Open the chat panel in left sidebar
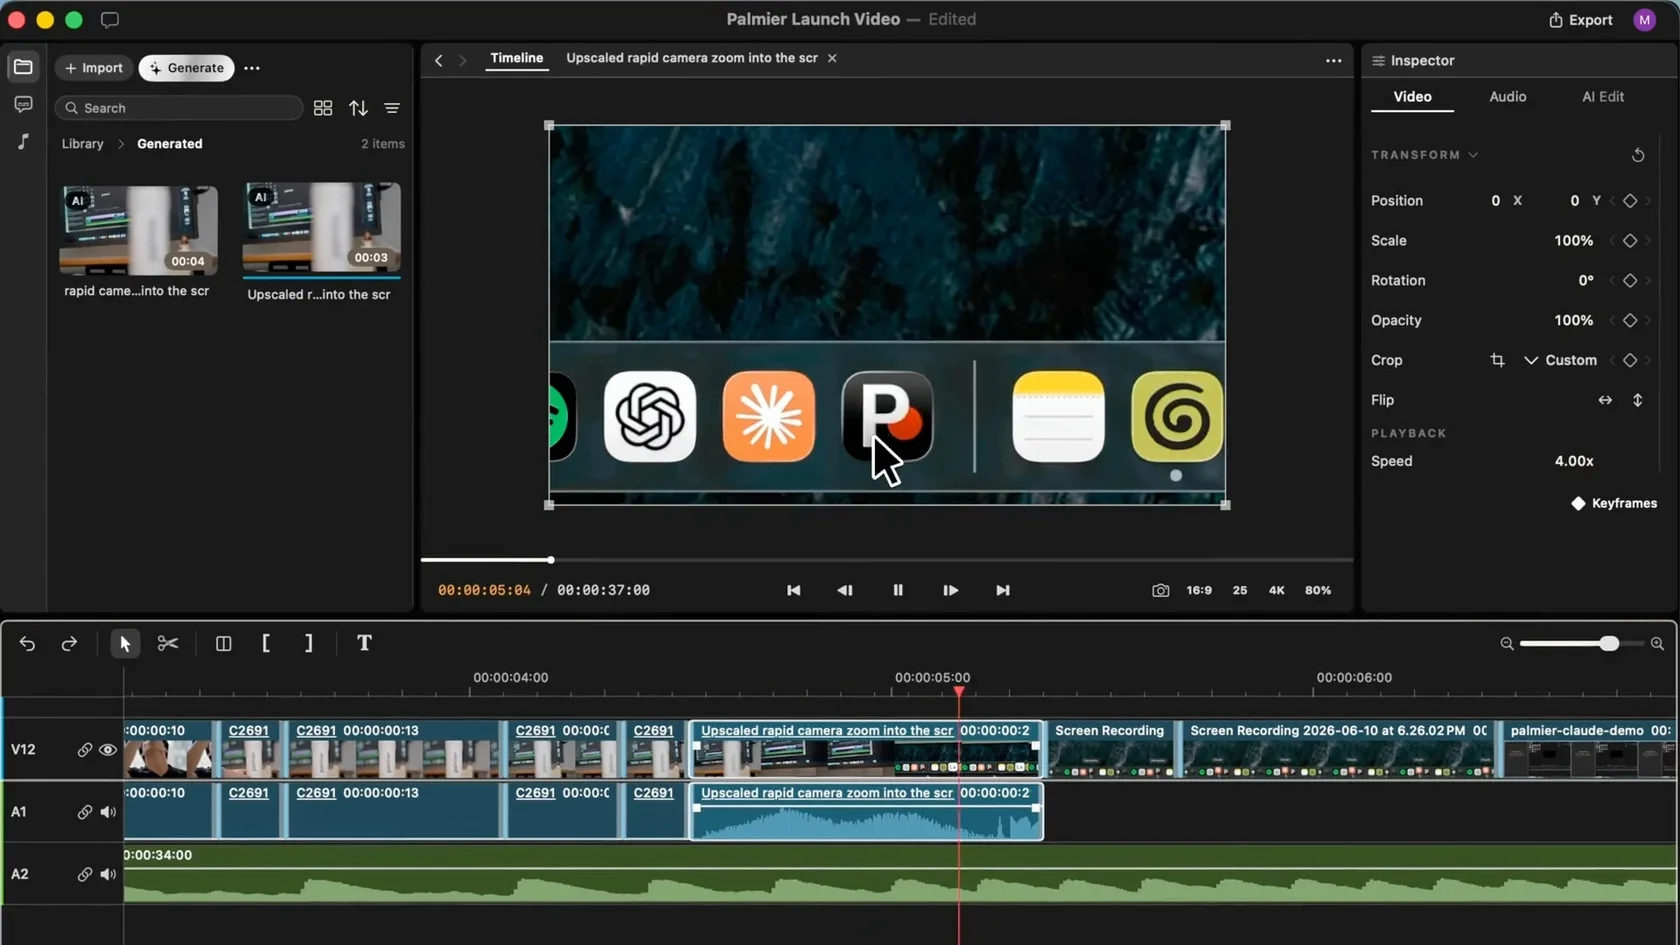Image resolution: width=1680 pixels, height=945 pixels. point(23,104)
